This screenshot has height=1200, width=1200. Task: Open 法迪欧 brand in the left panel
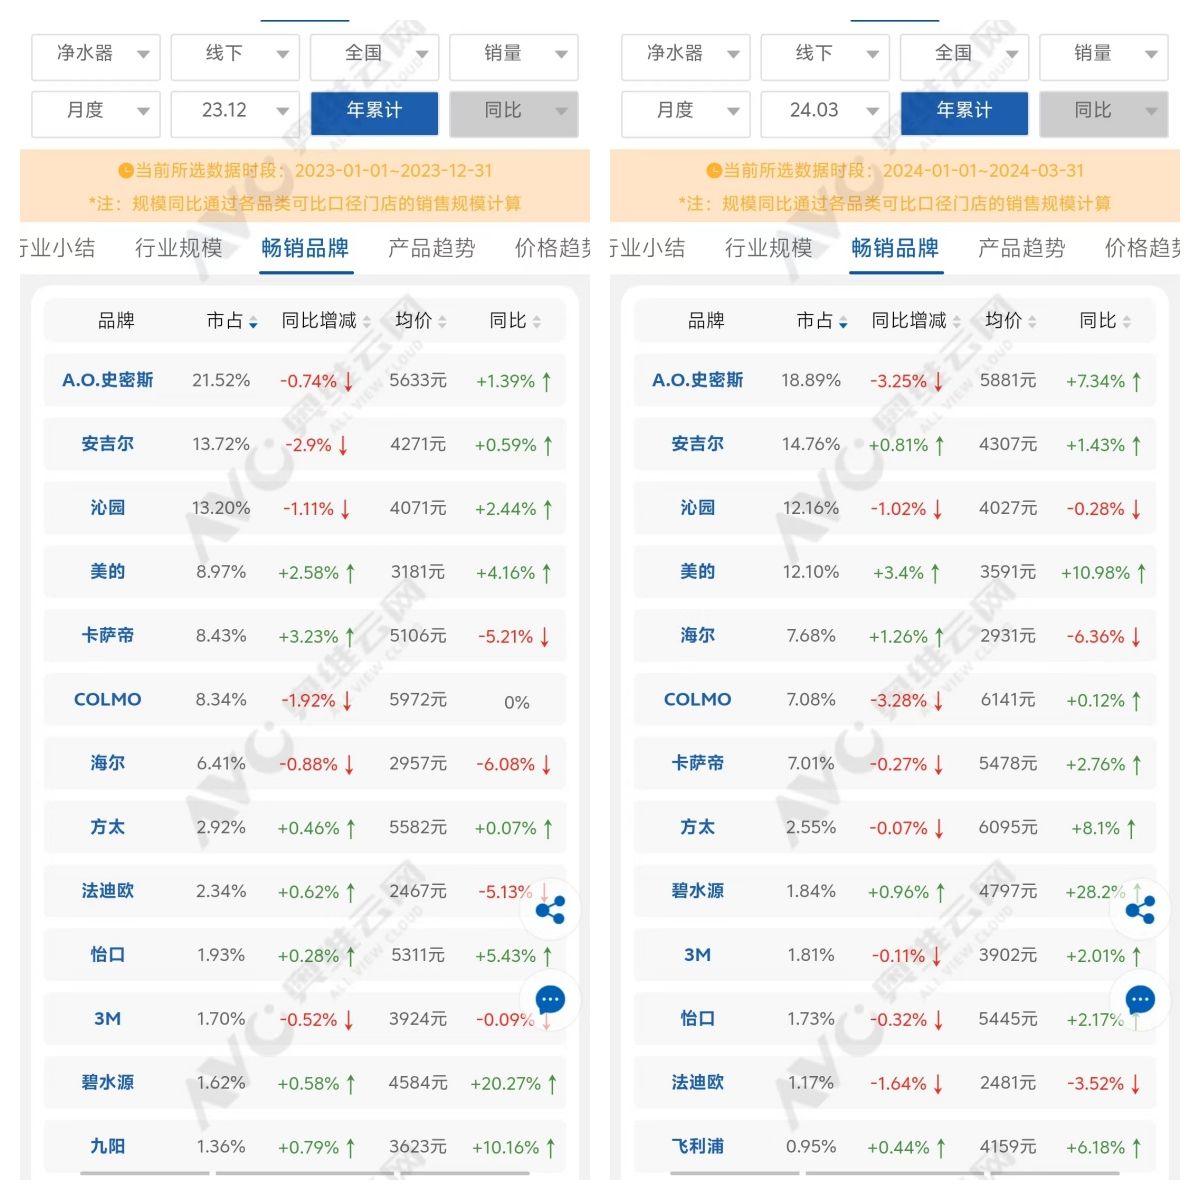[108, 891]
